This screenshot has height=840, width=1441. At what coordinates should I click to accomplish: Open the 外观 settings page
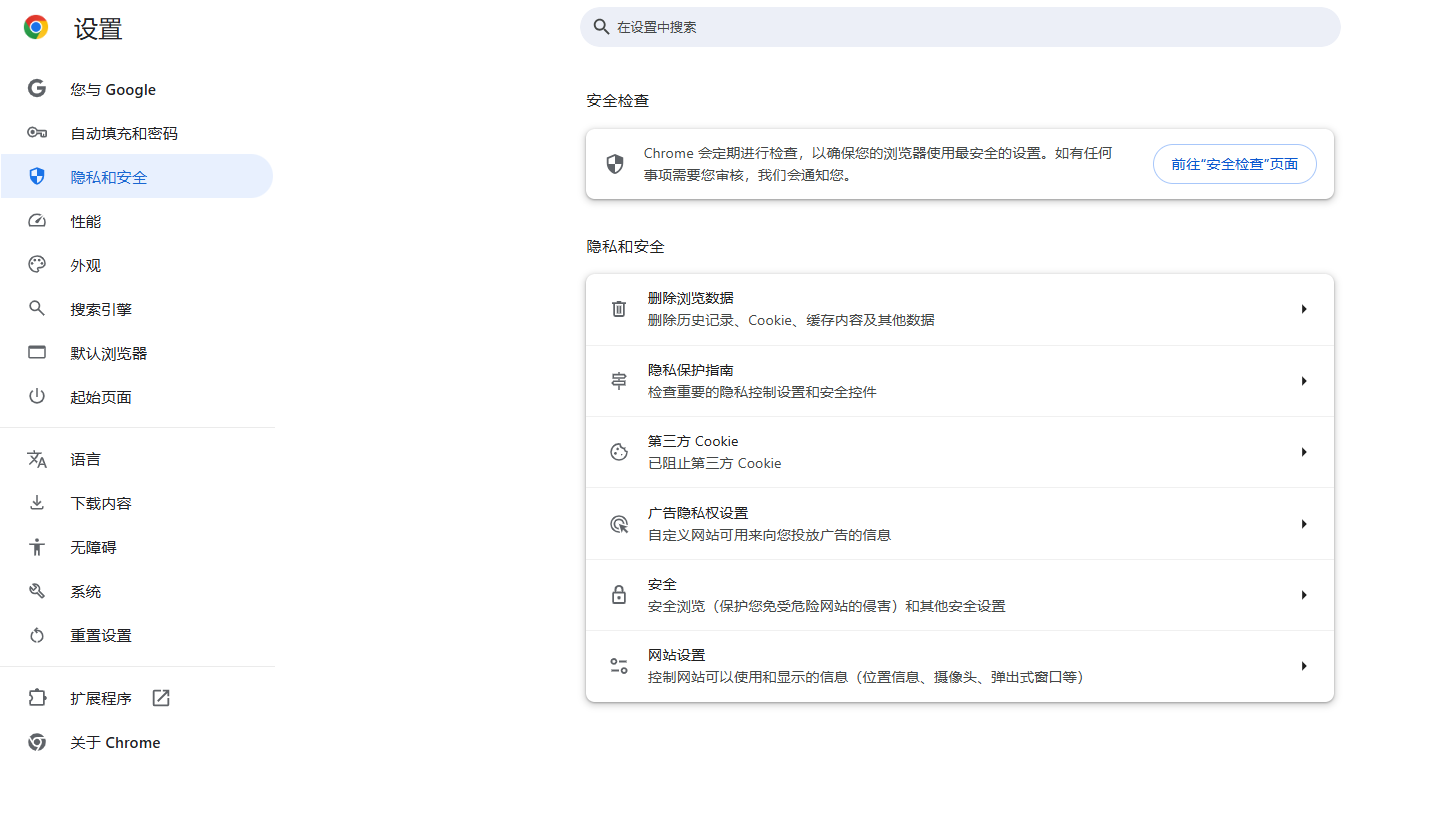[x=136, y=265]
